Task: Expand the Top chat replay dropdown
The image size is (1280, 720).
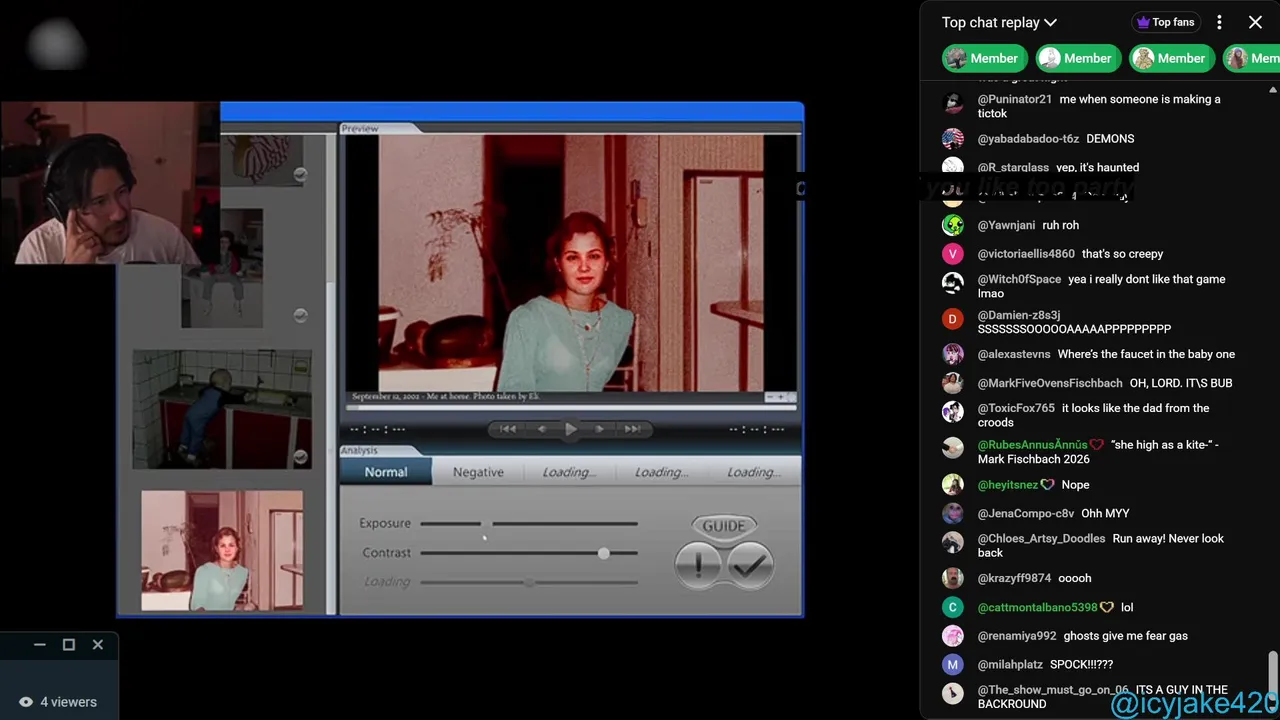Action: pyautogui.click(x=999, y=22)
